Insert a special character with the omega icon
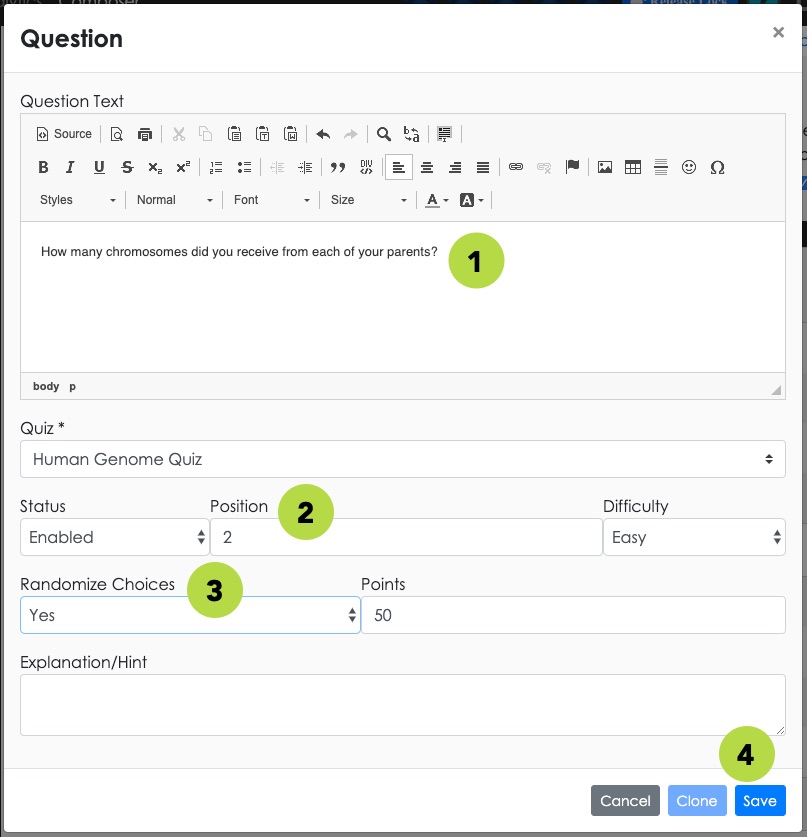This screenshot has height=837, width=807. click(717, 168)
